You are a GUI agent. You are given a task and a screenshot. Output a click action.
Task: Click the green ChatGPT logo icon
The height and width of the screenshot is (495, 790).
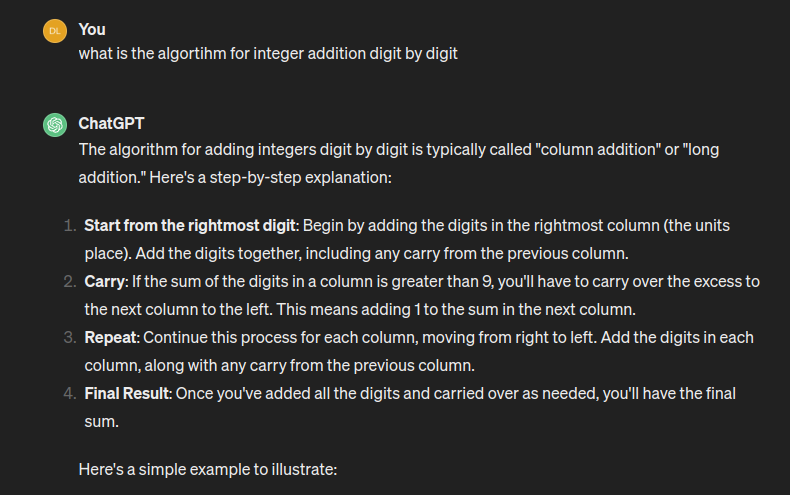55,125
